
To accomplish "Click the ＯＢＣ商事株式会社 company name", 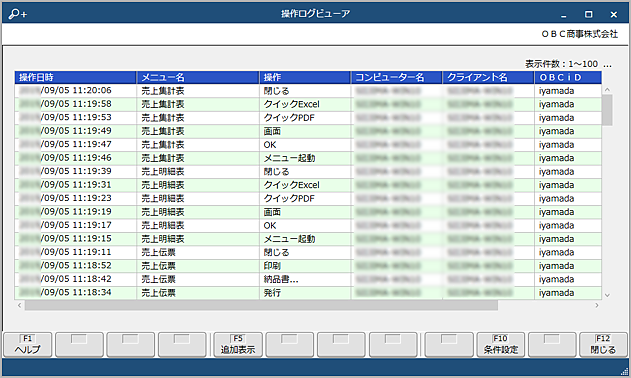I will tap(579, 34).
